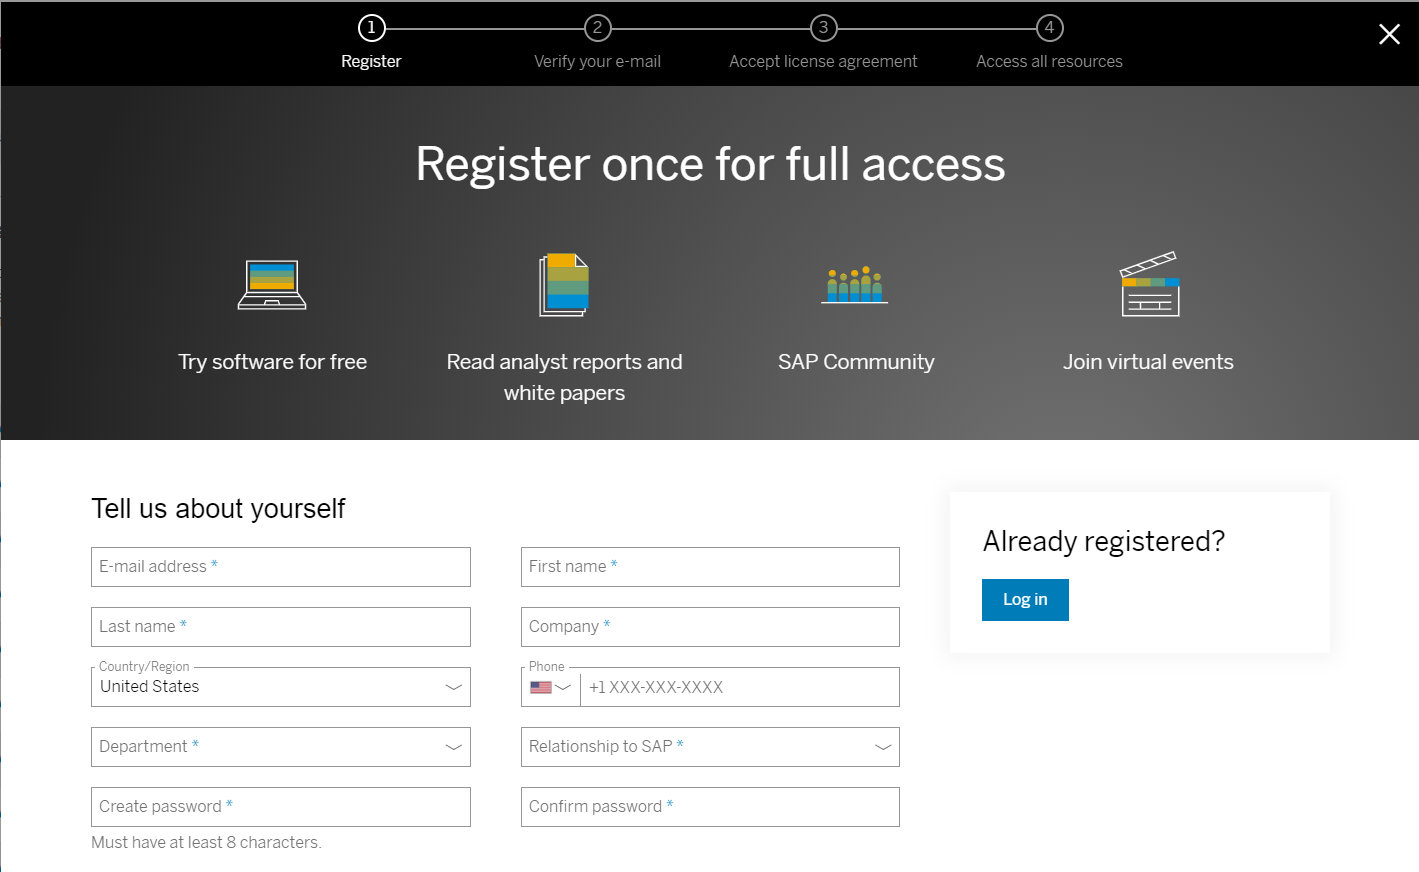Select the Last name input box
Viewport: 1419px width, 872px height.
(x=280, y=627)
